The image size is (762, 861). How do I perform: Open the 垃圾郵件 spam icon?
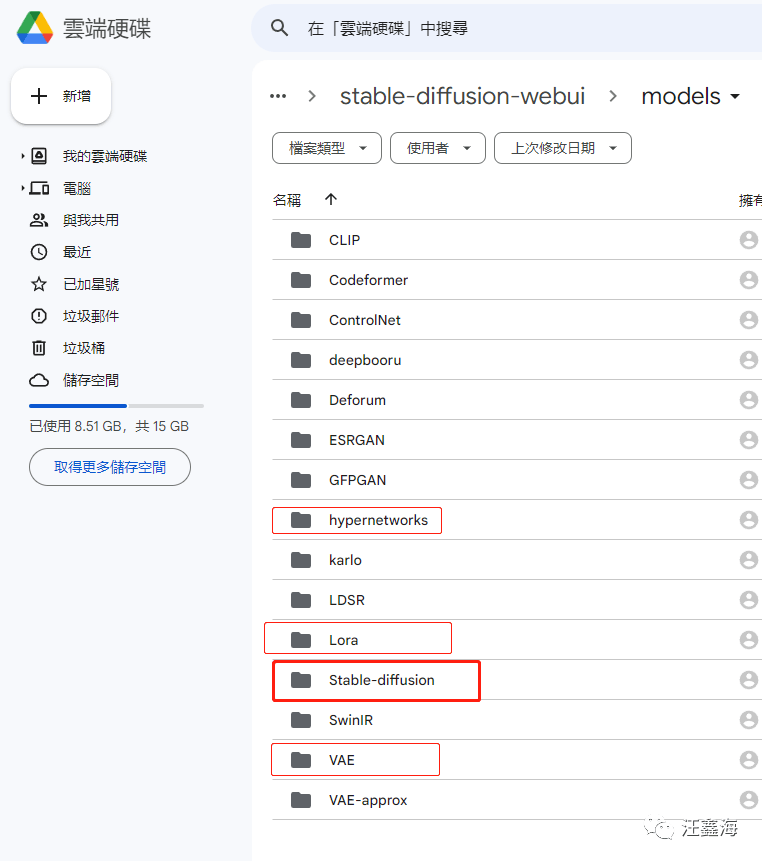pos(38,316)
